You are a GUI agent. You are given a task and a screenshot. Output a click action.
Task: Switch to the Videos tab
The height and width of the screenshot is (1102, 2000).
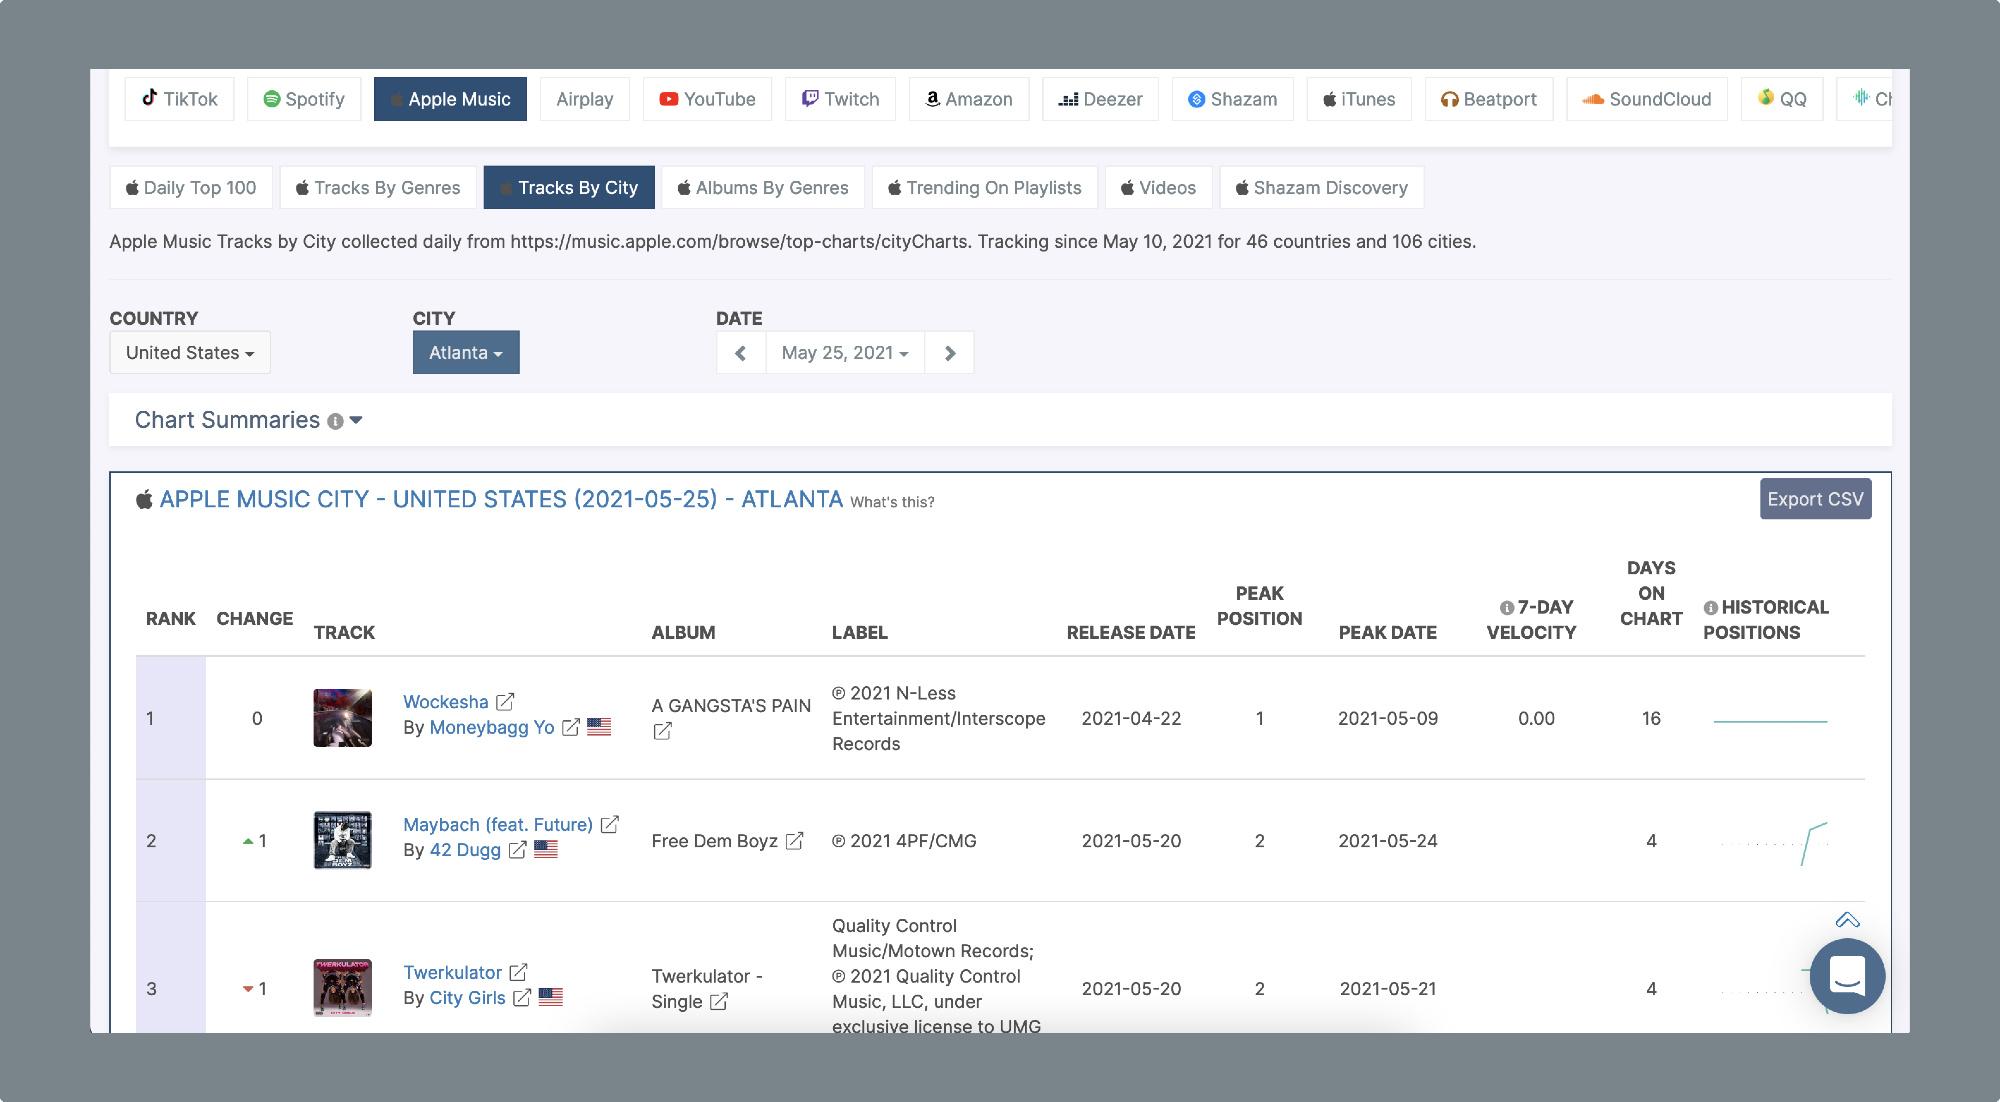pos(1158,187)
